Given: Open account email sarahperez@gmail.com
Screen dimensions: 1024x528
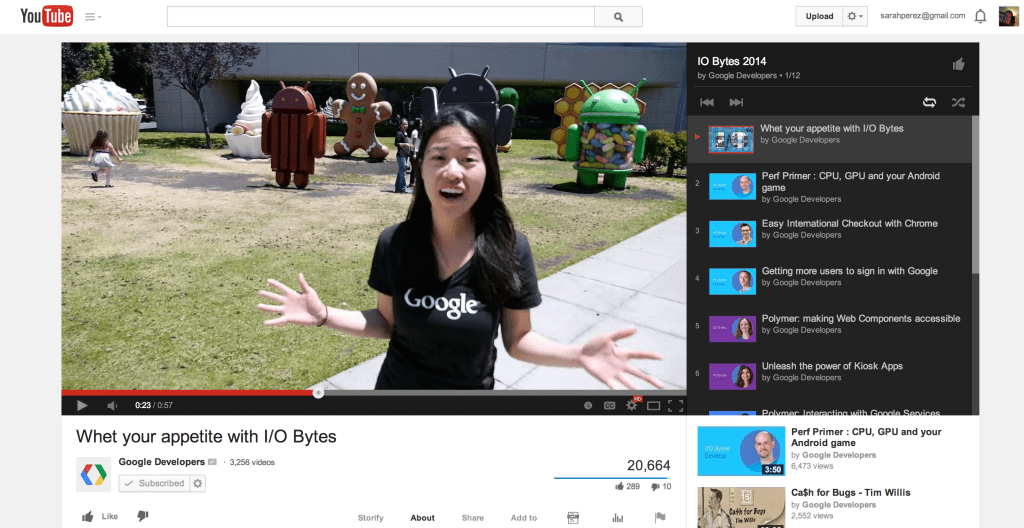Looking at the screenshot, I should pyautogui.click(x=922, y=16).
